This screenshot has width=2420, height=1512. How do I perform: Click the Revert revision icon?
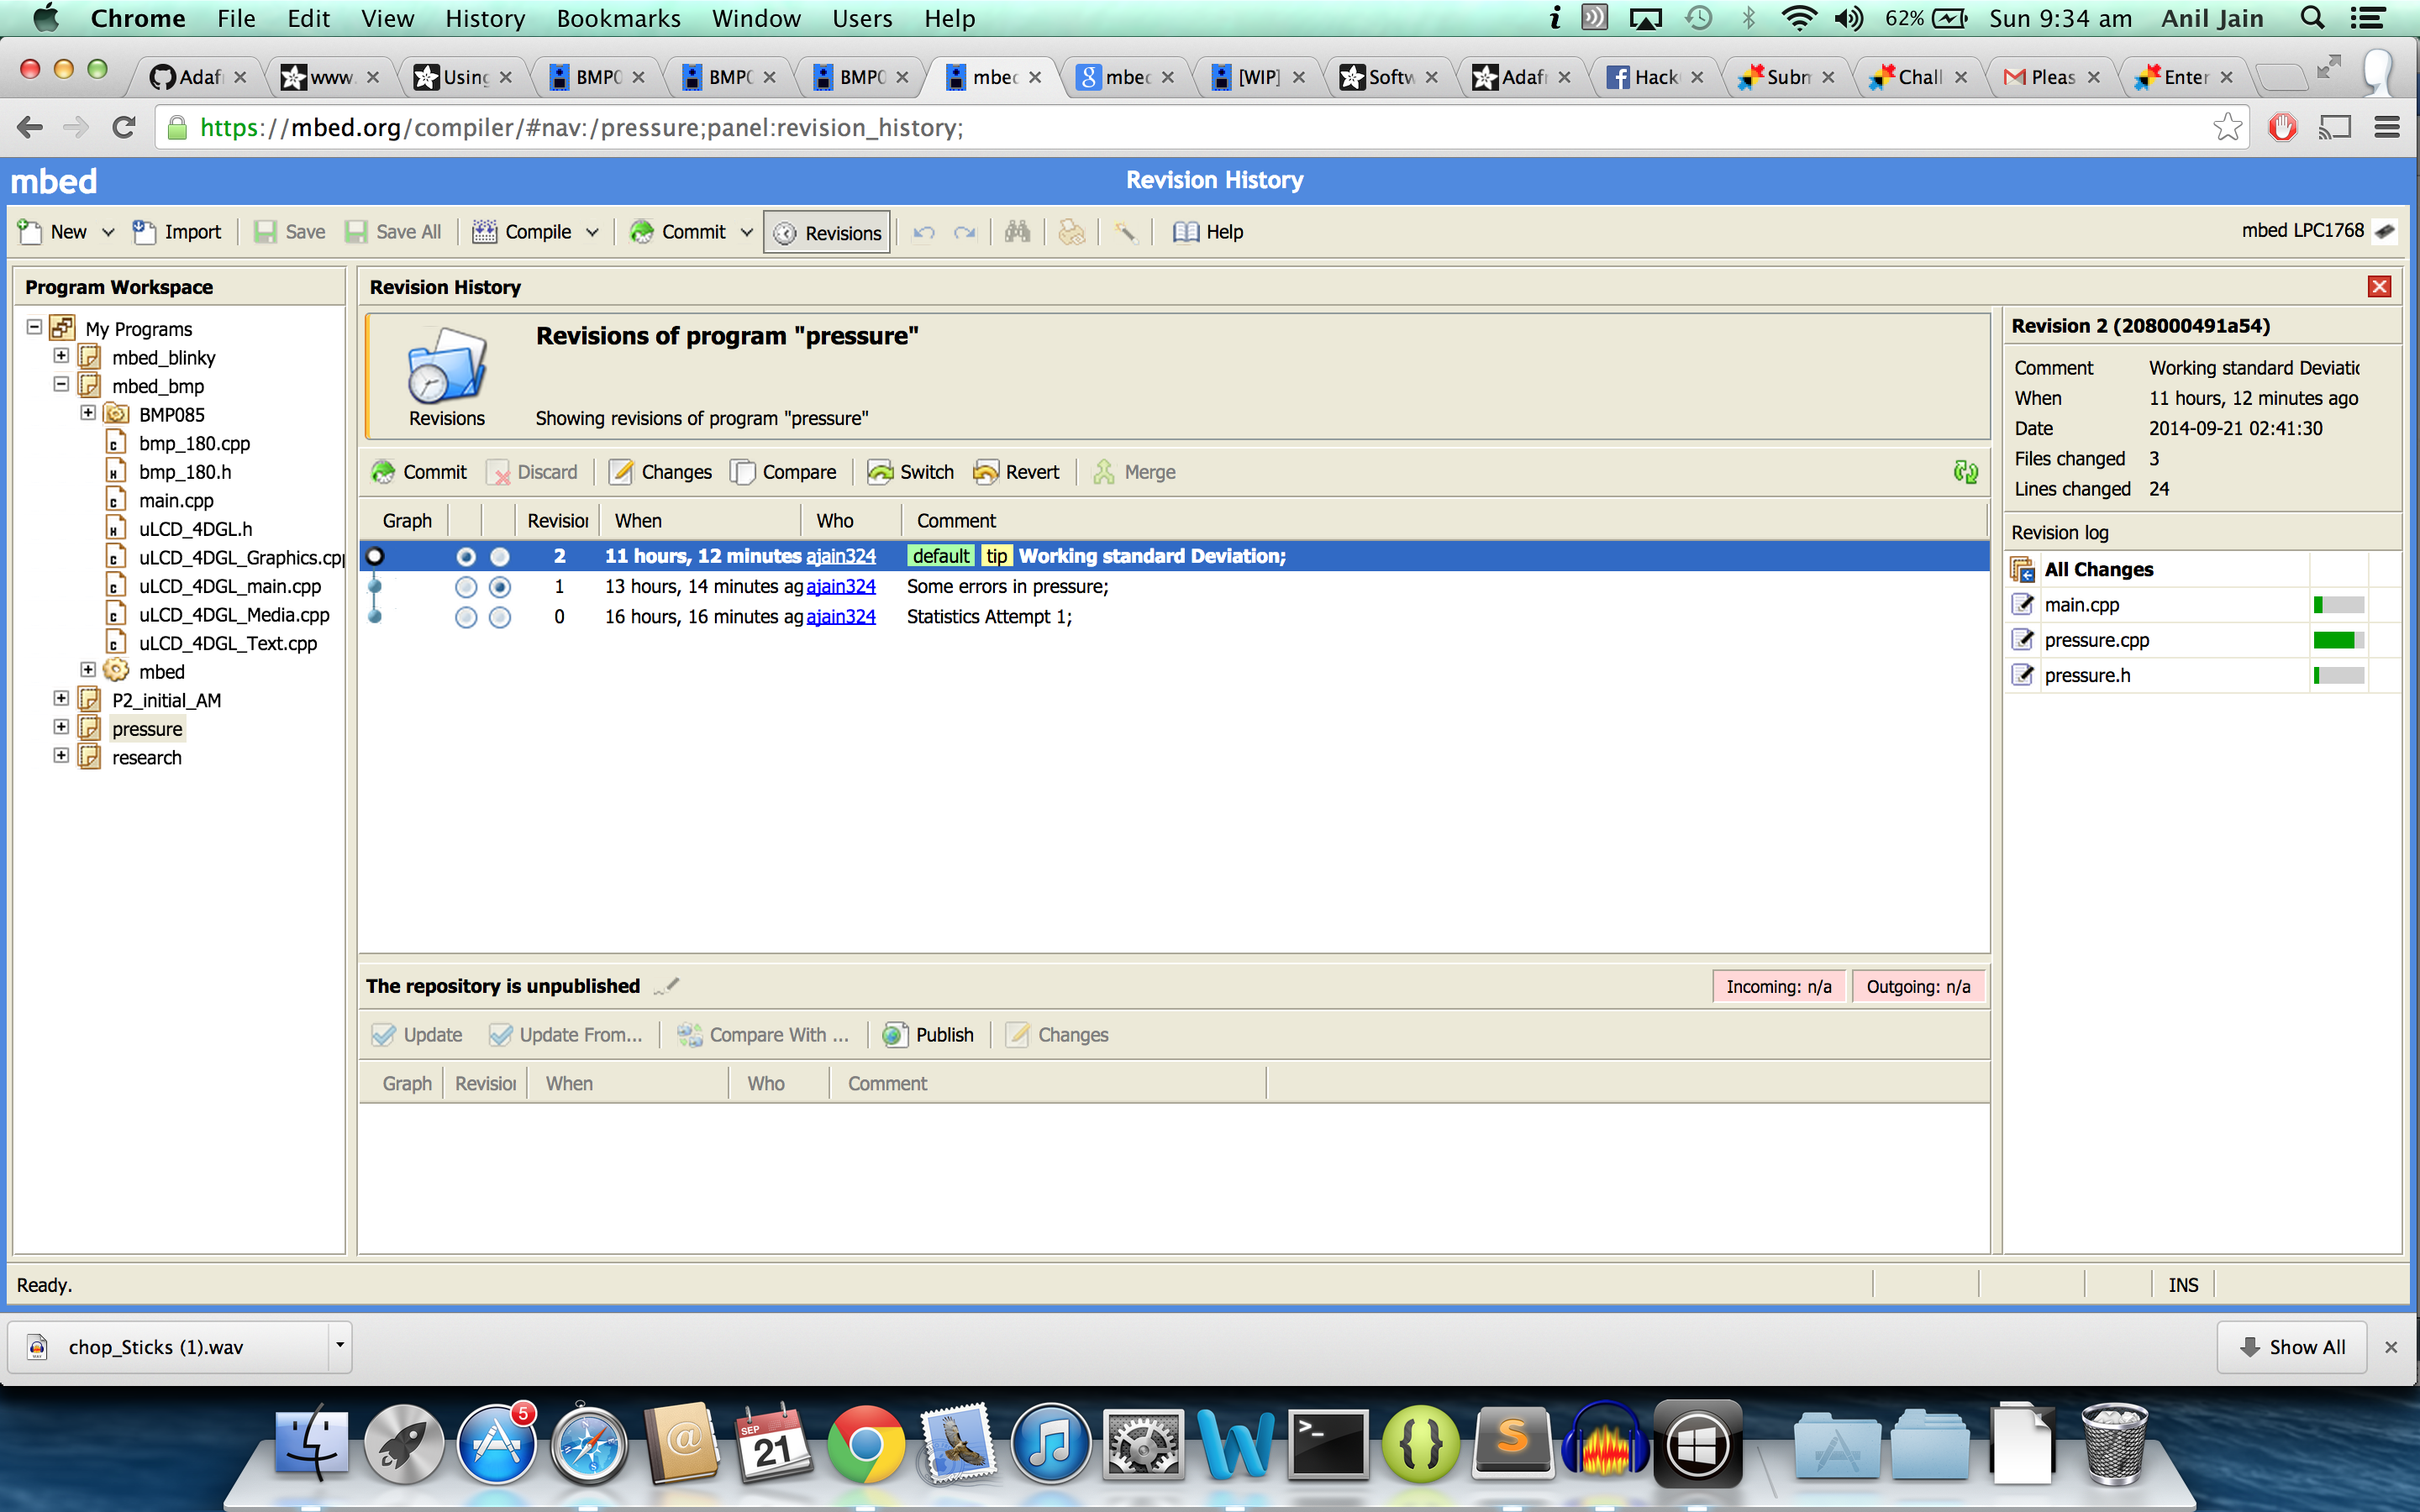point(986,472)
